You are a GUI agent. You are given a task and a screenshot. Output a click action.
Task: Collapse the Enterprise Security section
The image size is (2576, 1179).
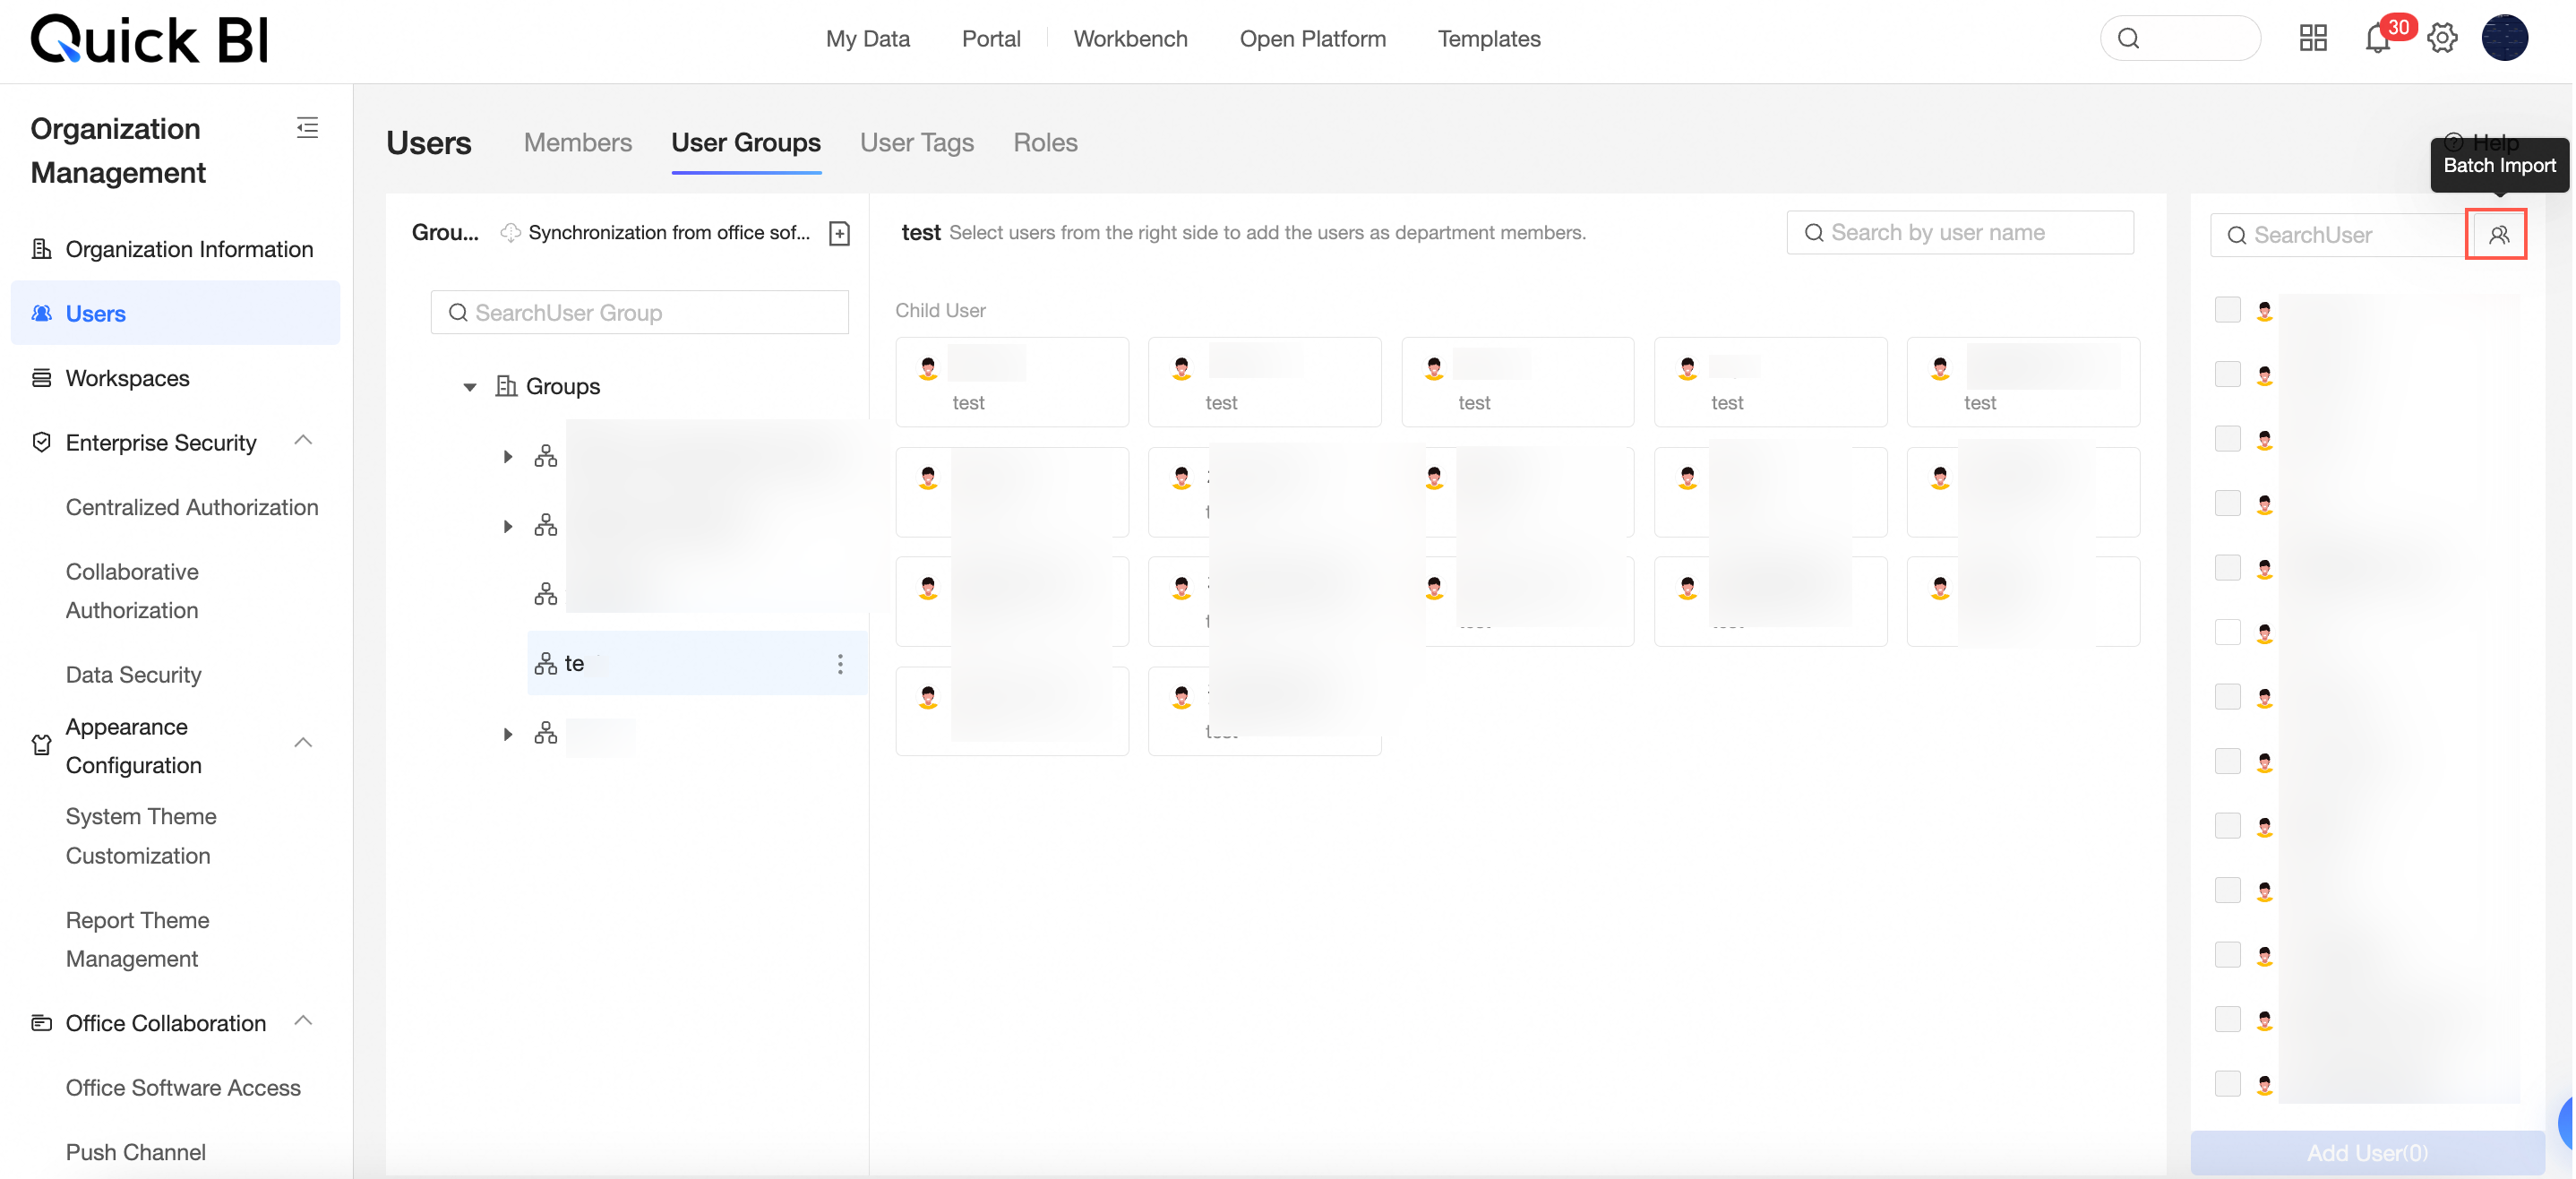point(303,441)
